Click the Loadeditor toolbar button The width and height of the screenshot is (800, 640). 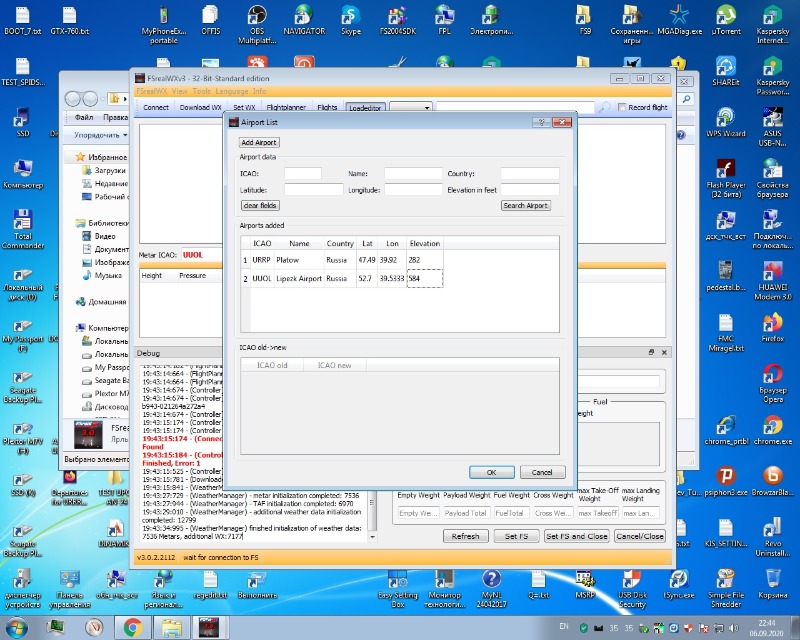click(x=365, y=108)
